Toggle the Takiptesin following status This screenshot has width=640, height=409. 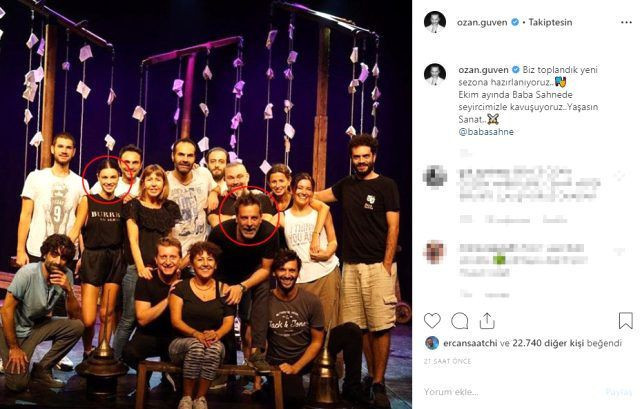[x=550, y=22]
